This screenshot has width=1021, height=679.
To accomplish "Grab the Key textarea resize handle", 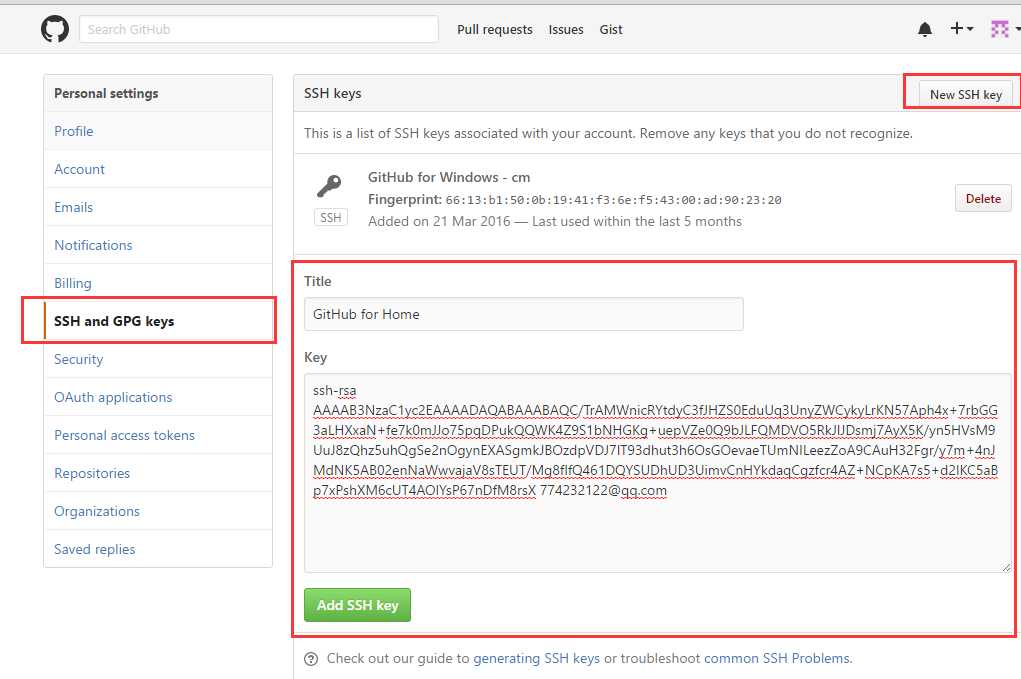I will coord(1006,567).
